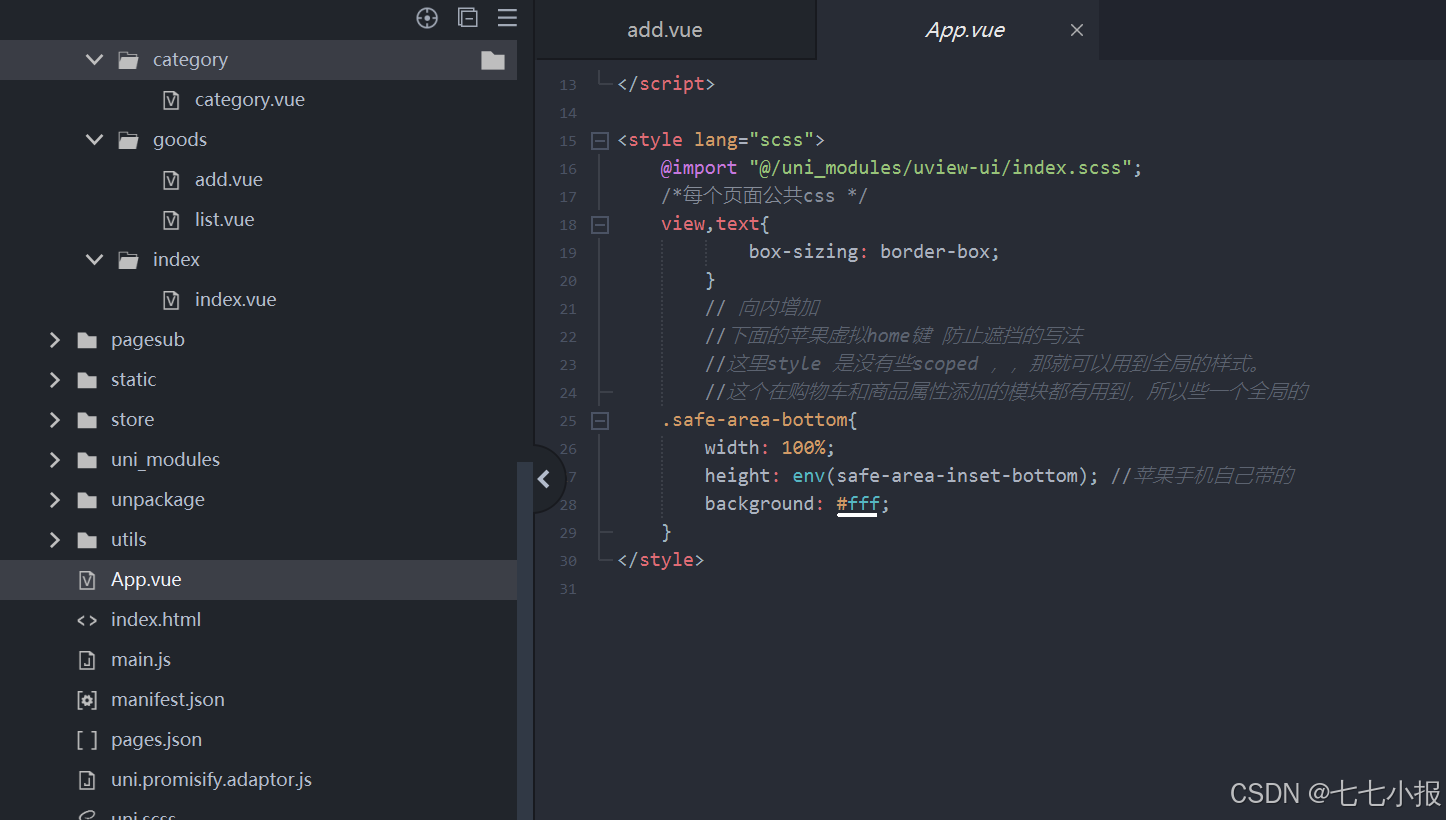This screenshot has width=1446, height=820.
Task: Click 'width: 100%;' on line 26
Action: coord(769,448)
